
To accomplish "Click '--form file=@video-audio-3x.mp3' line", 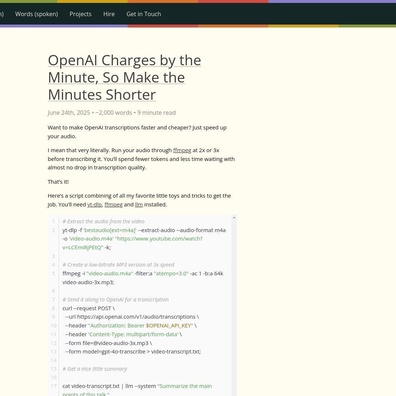I will point(108,343).
